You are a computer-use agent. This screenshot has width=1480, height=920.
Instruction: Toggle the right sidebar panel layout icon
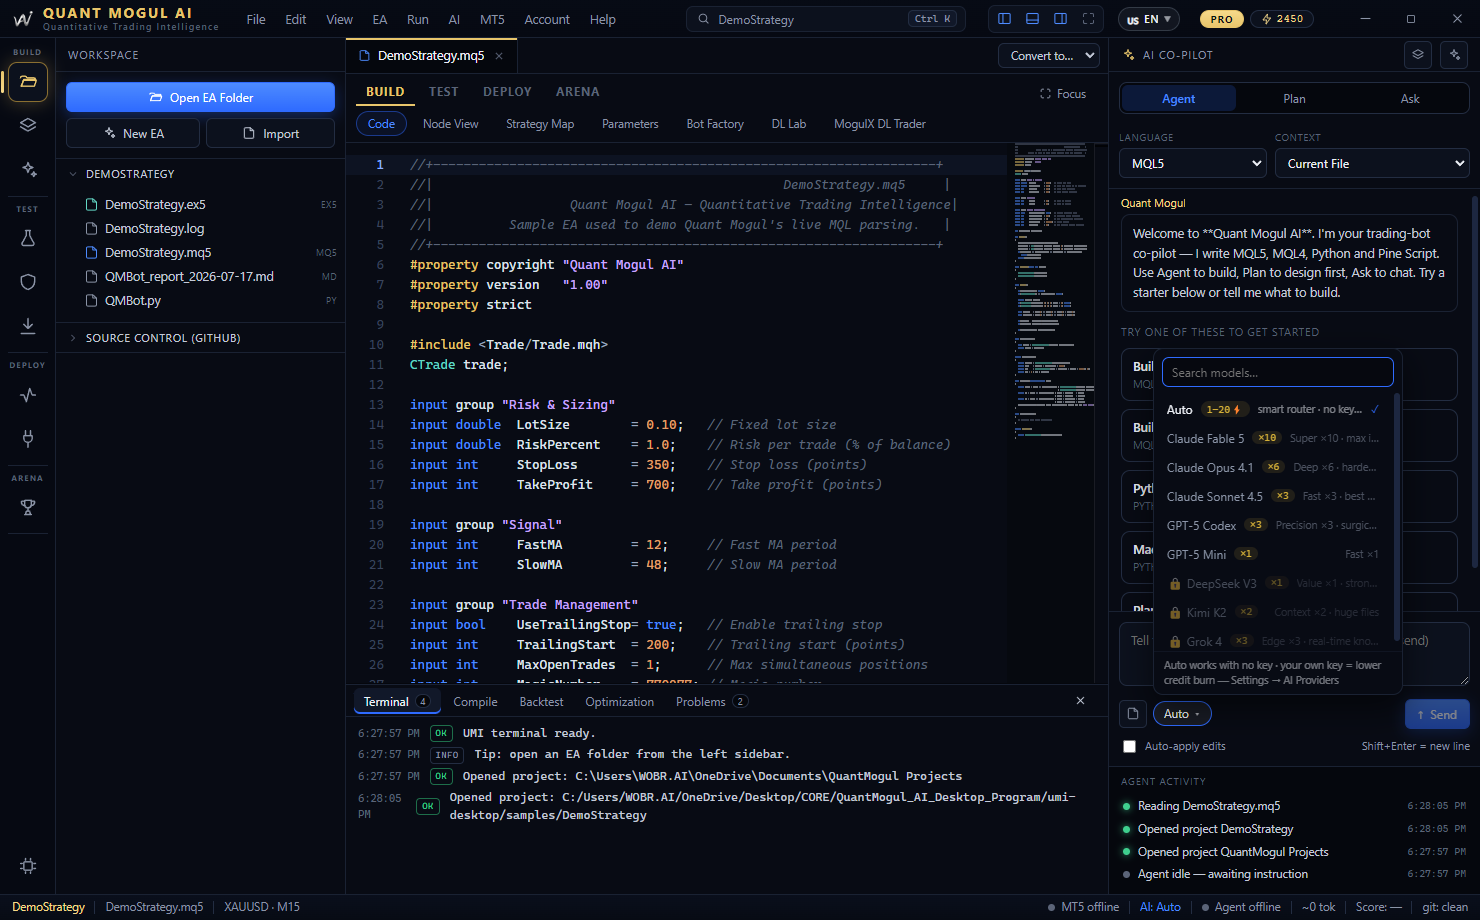tap(1061, 19)
